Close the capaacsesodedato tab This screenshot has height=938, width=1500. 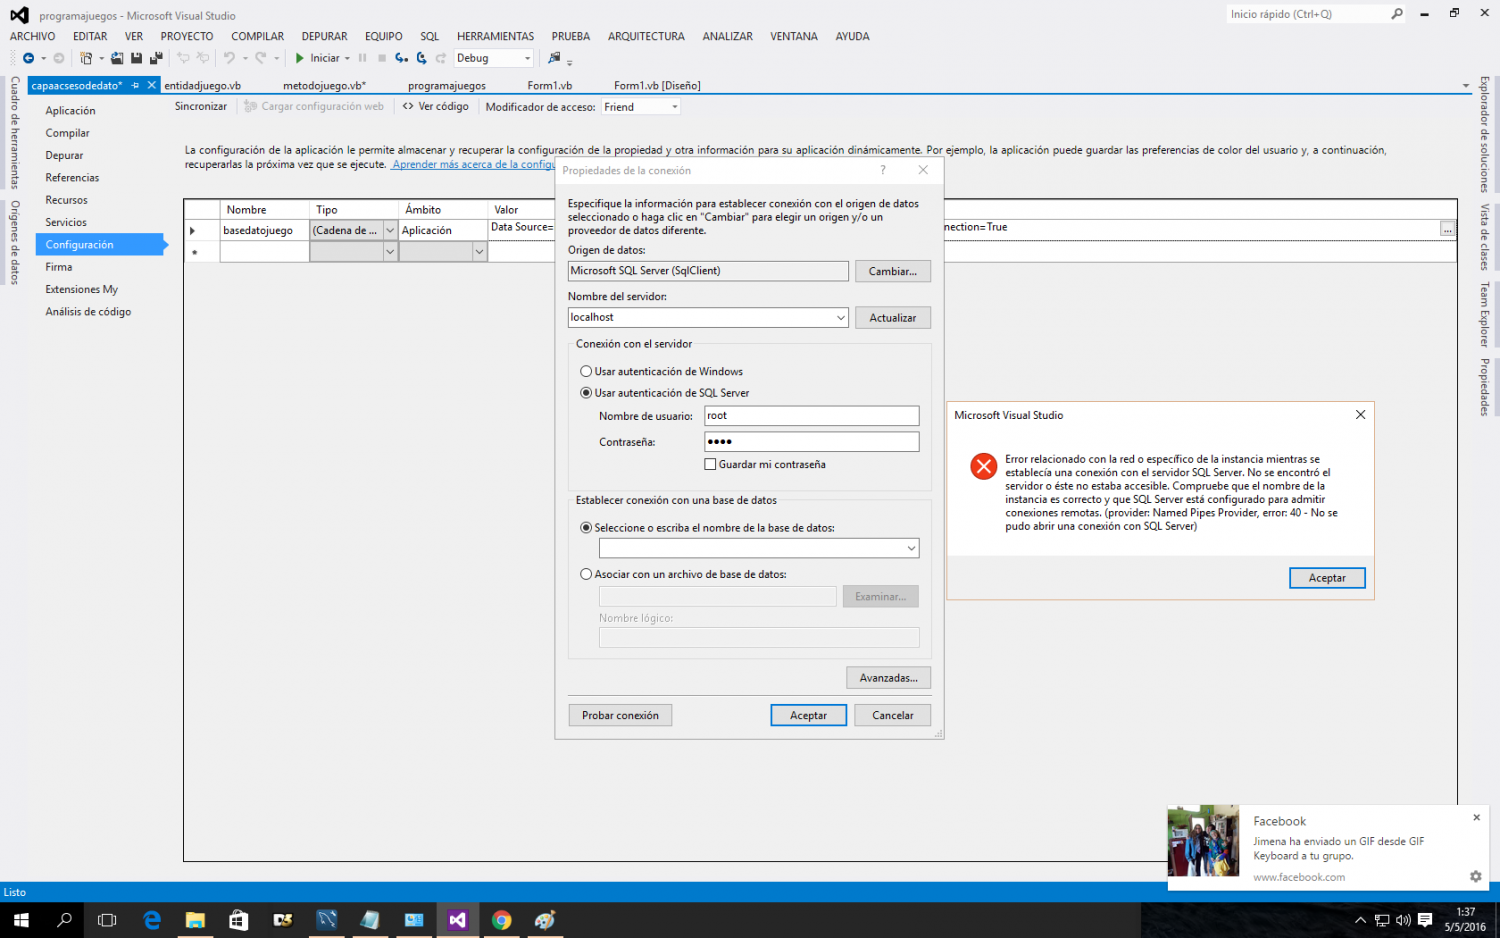[152, 85]
